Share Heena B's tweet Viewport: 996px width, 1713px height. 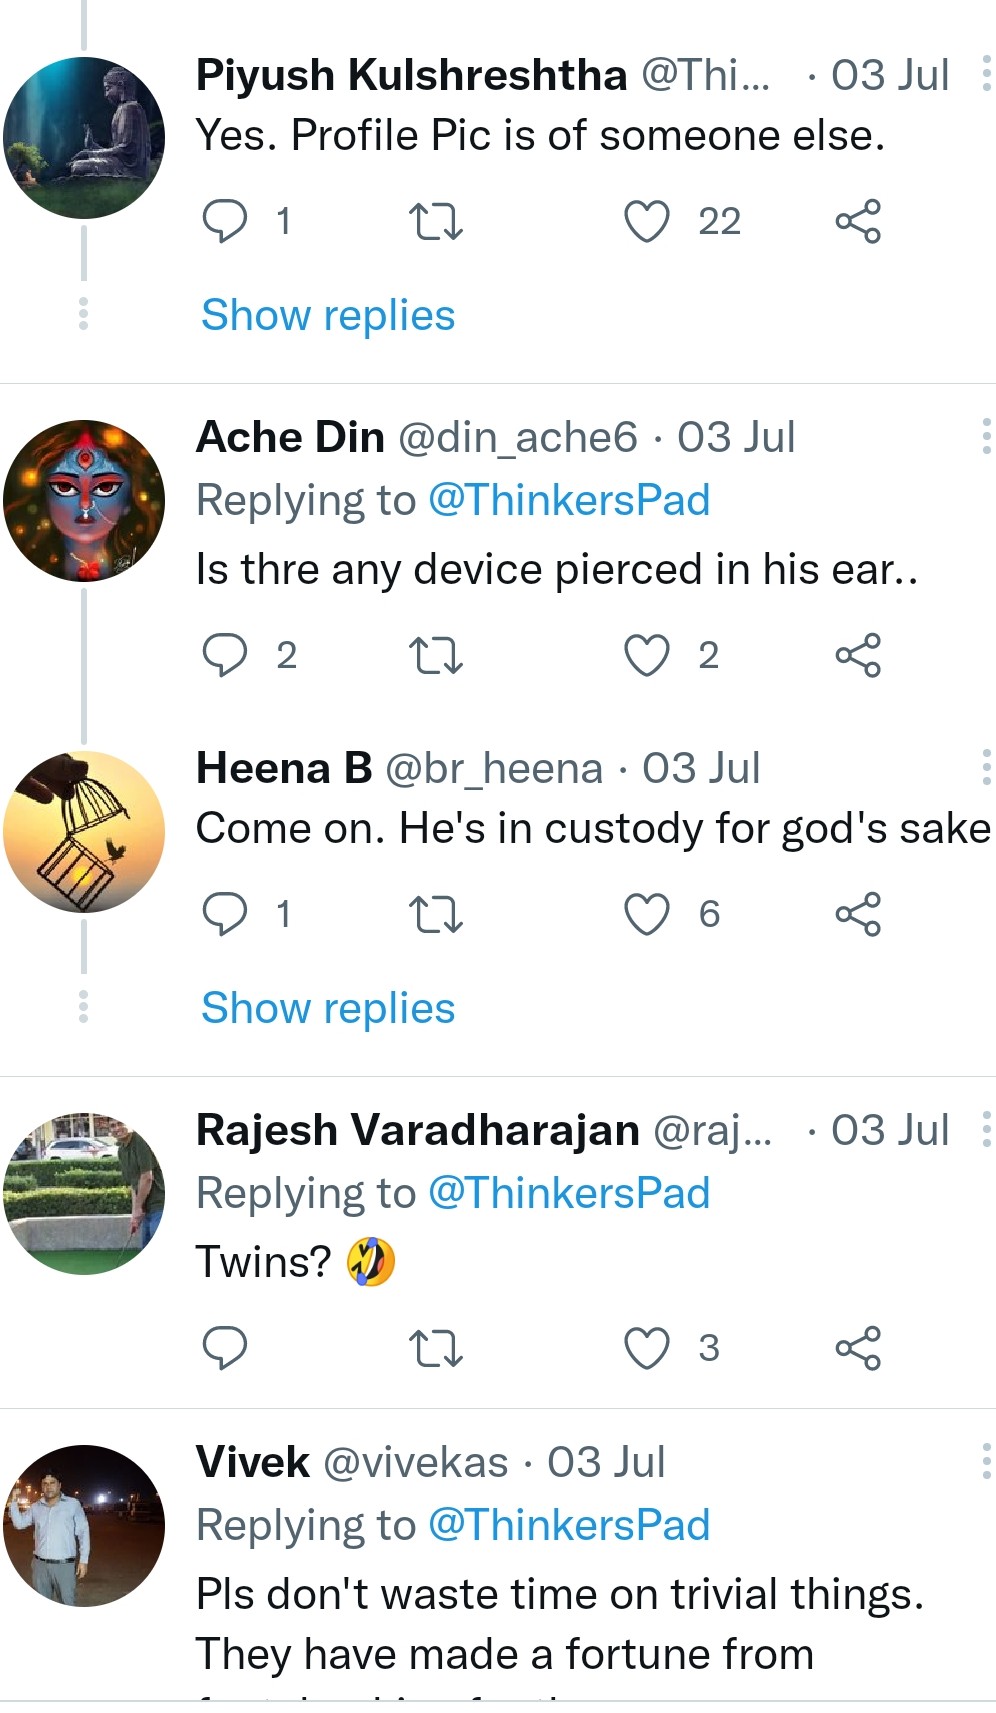(858, 914)
